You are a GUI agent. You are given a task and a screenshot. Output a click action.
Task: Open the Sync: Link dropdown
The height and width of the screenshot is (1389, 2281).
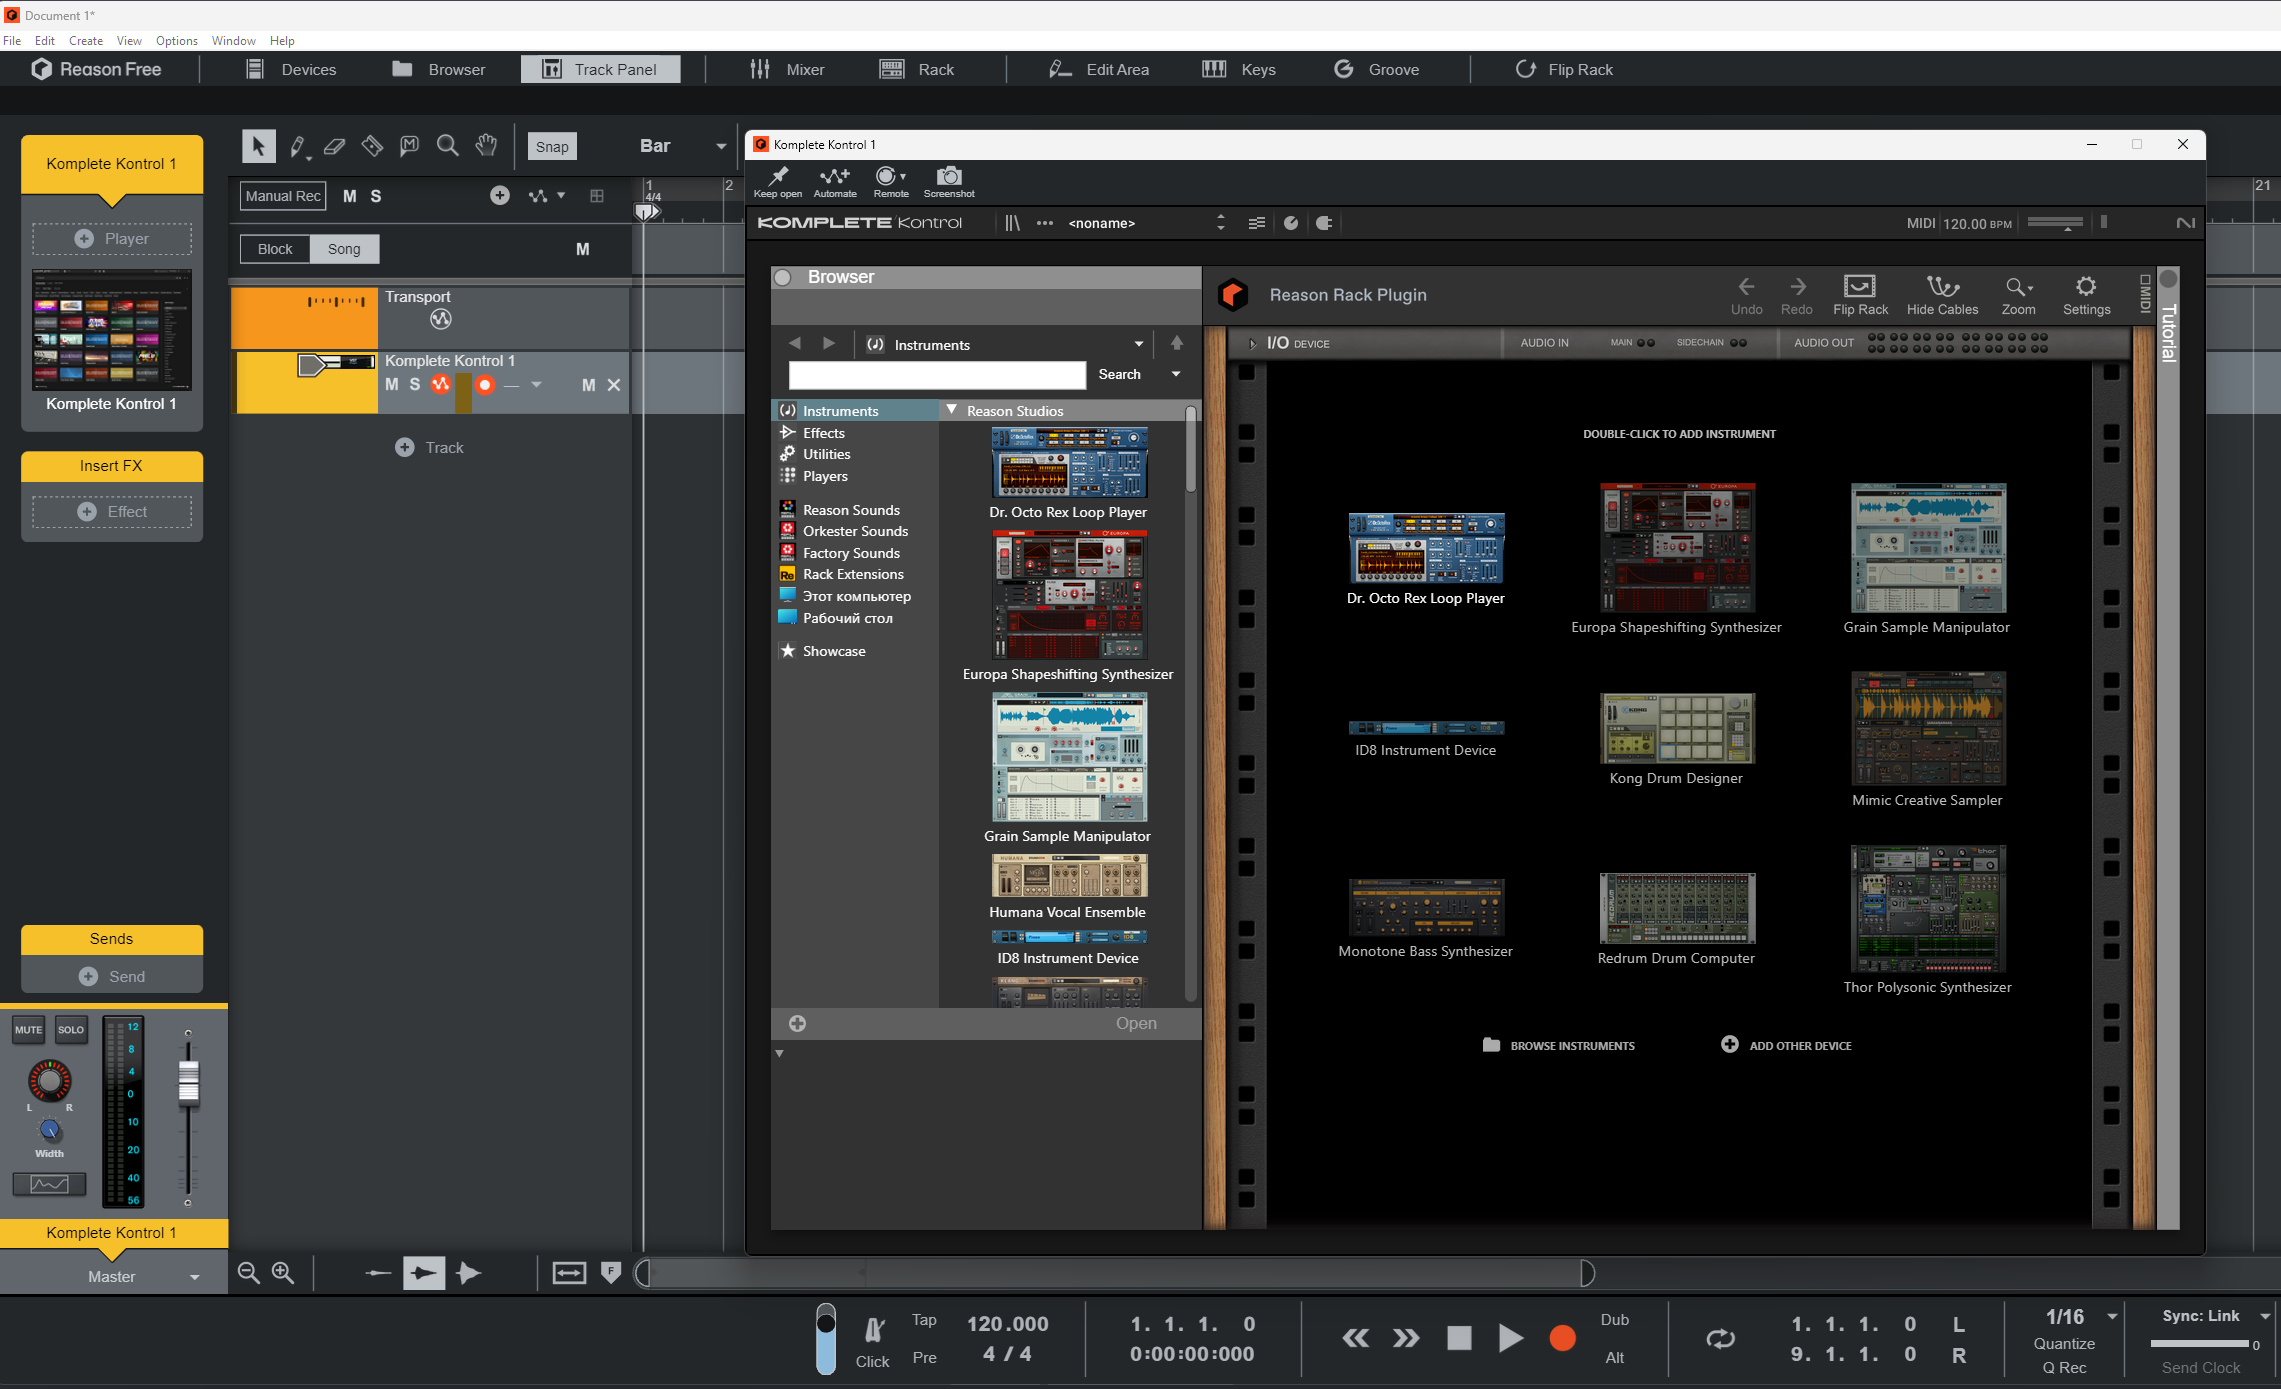[x=2265, y=1316]
